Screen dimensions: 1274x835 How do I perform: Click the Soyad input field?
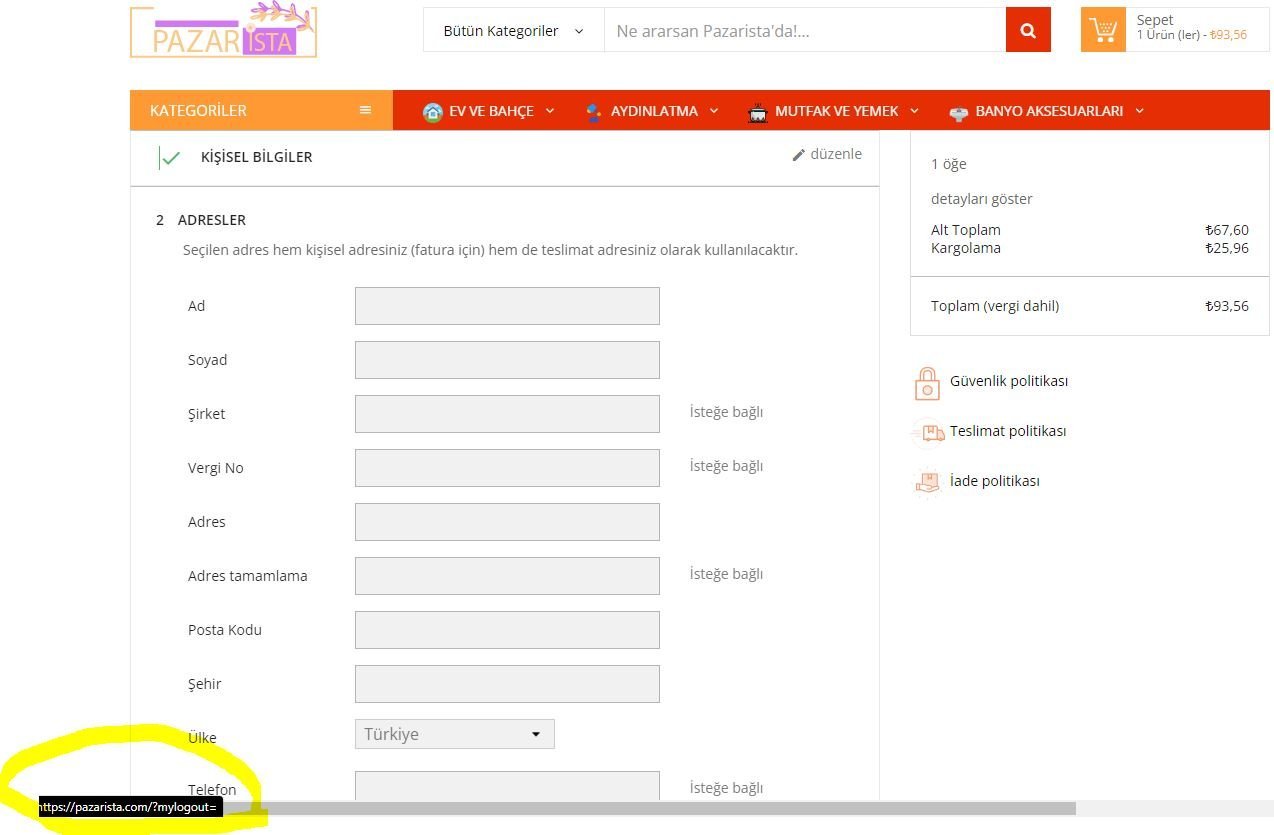(x=507, y=360)
